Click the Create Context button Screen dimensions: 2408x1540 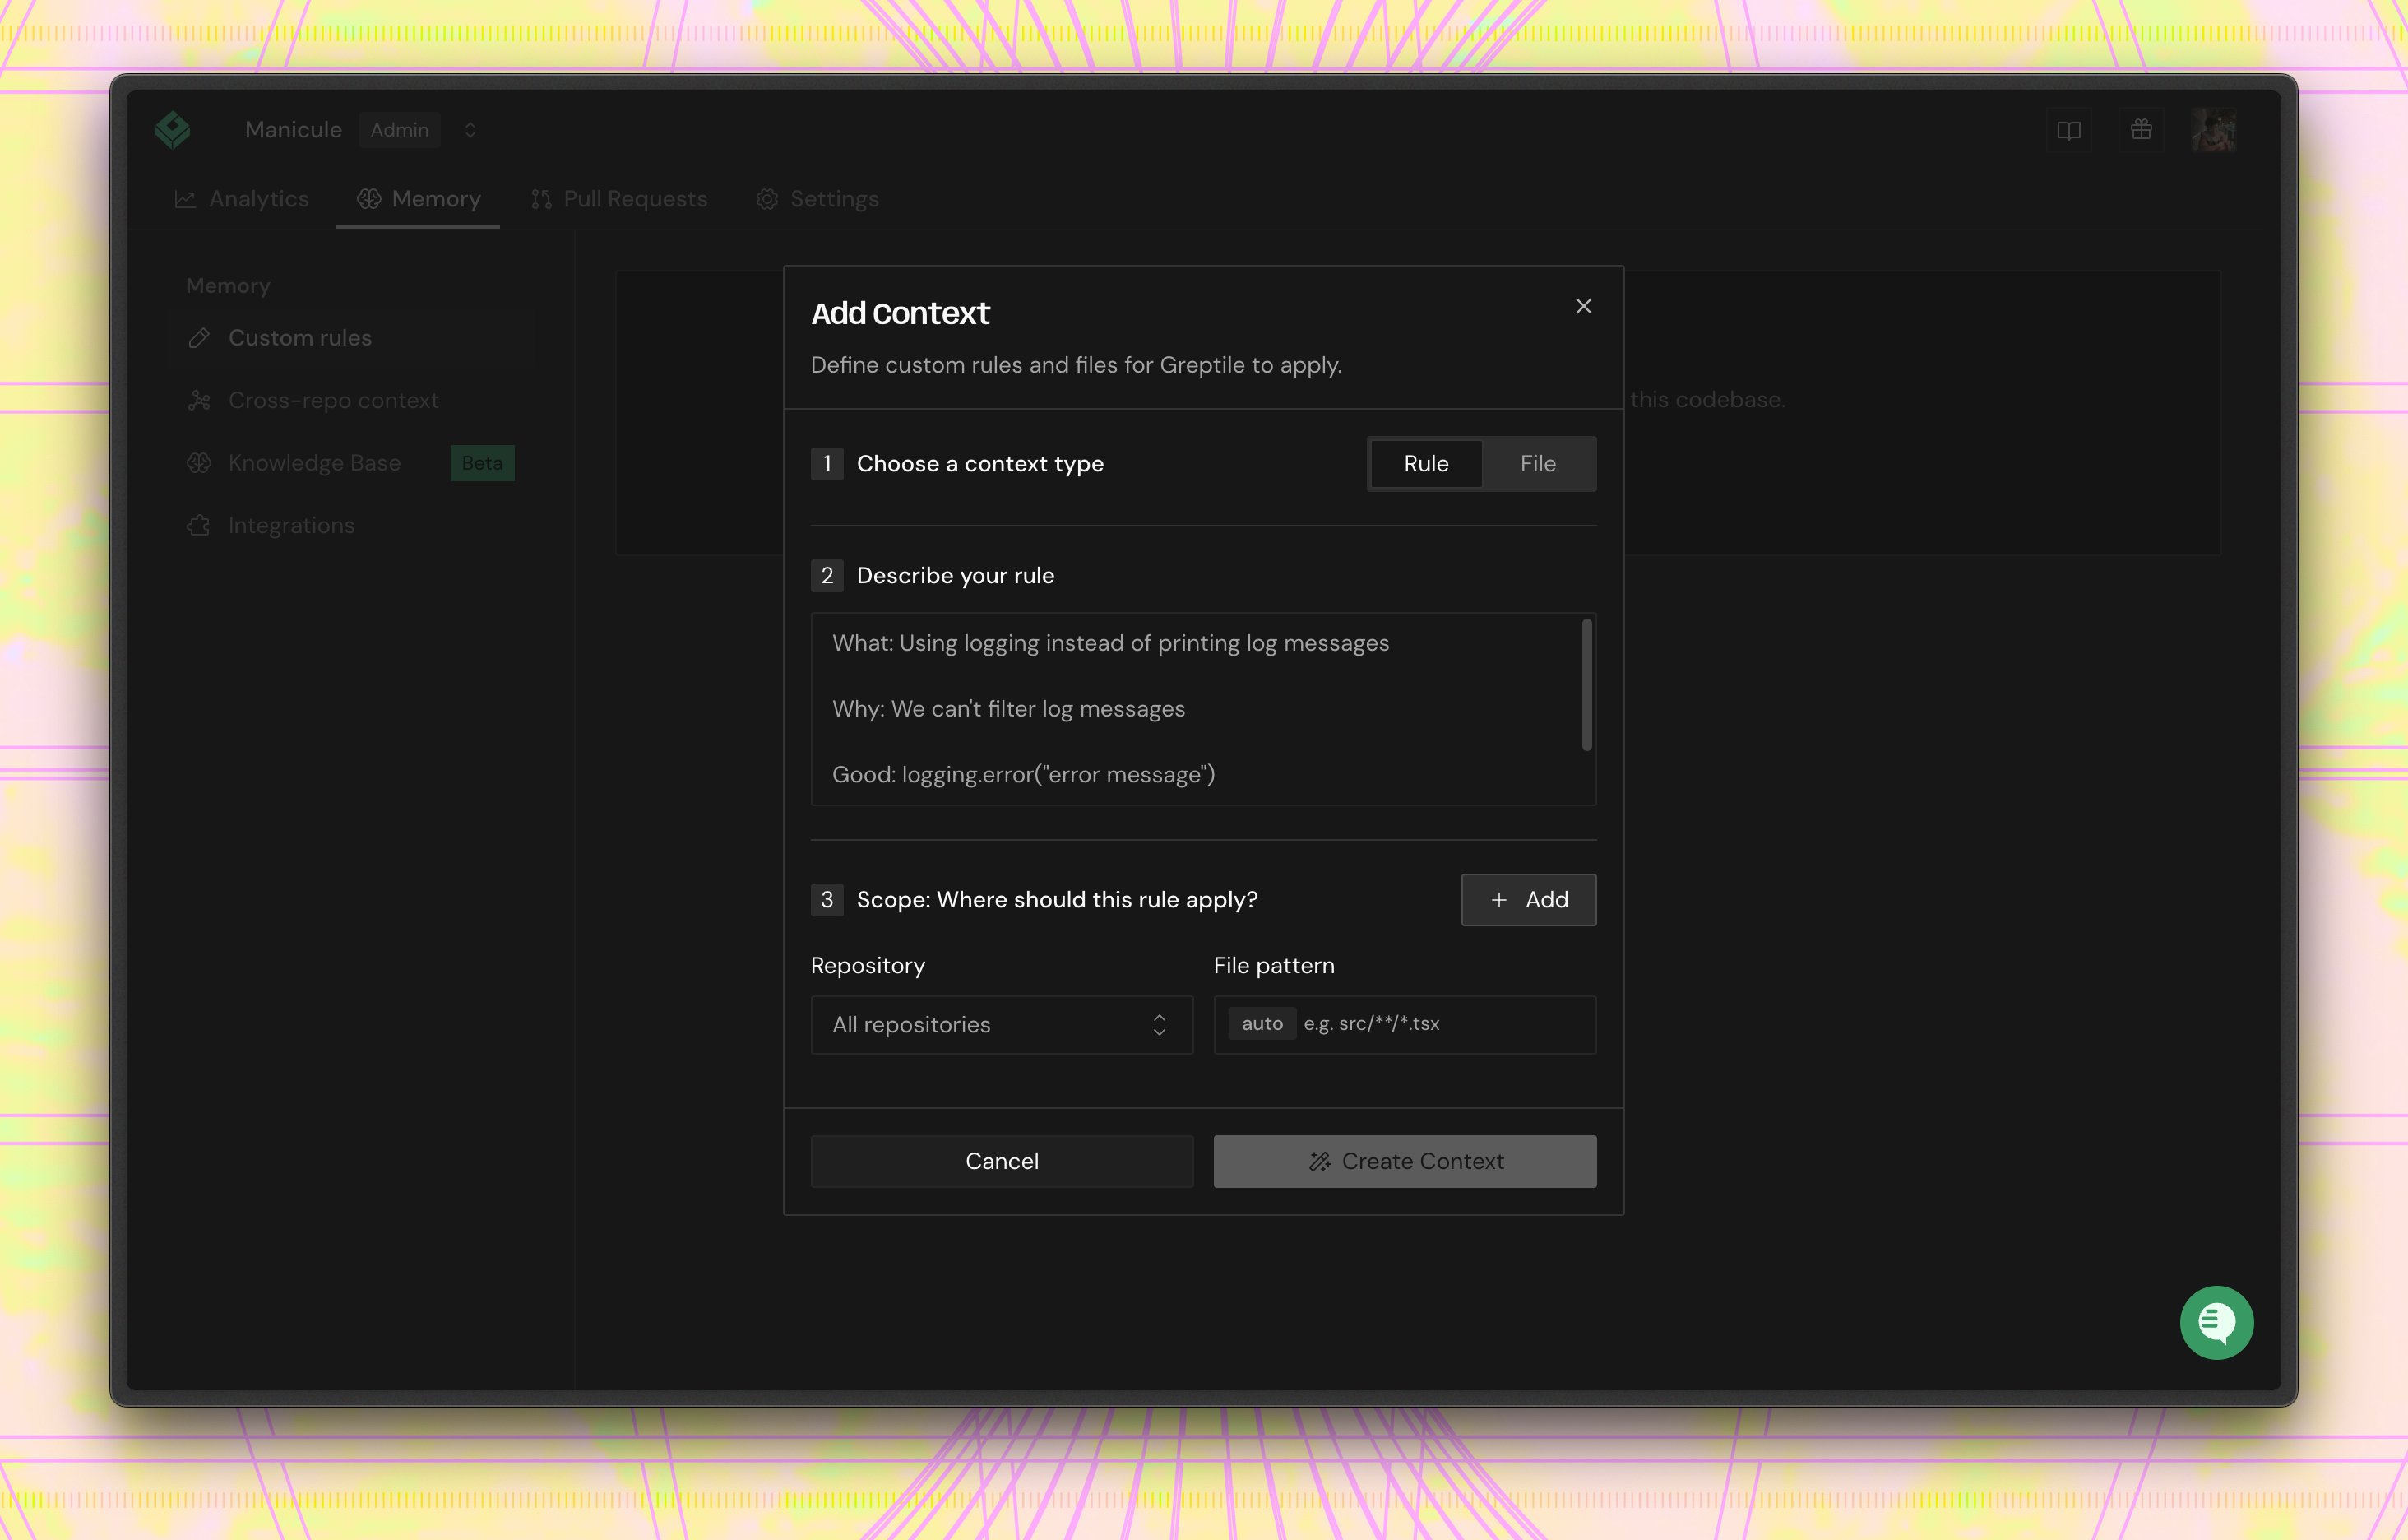tap(1405, 1161)
